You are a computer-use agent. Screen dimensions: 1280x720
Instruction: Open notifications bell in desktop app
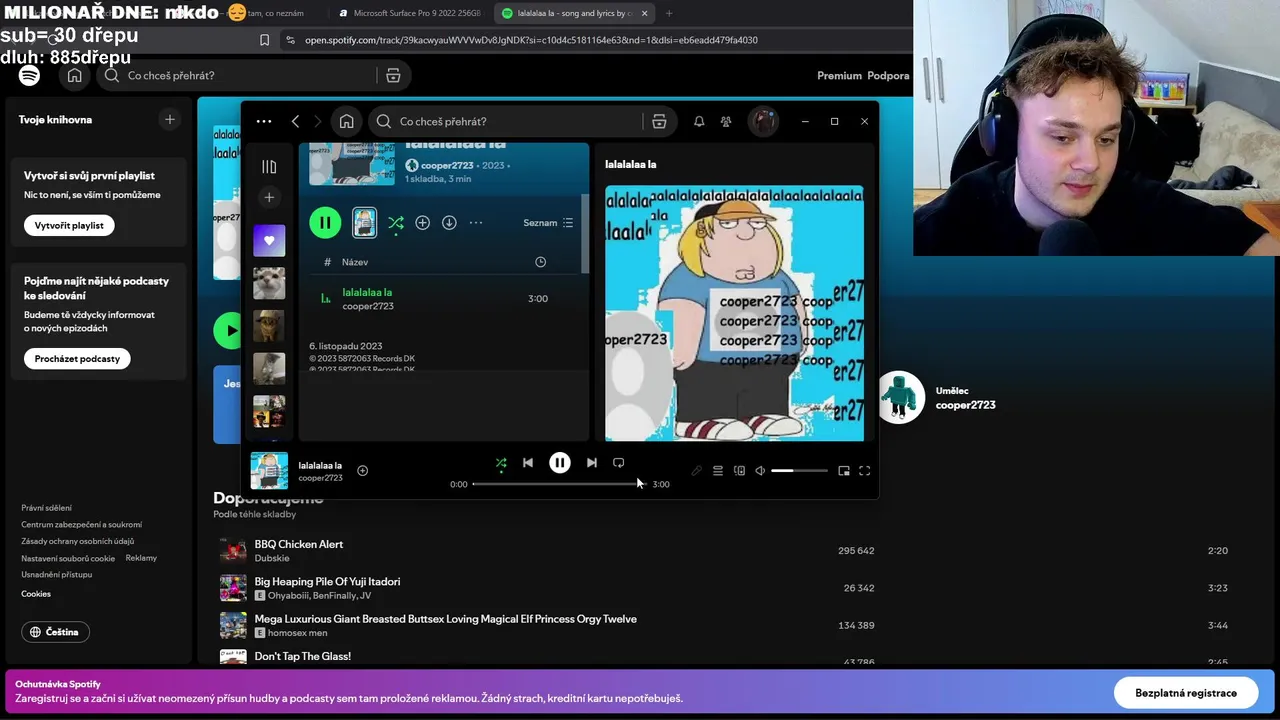click(x=699, y=121)
